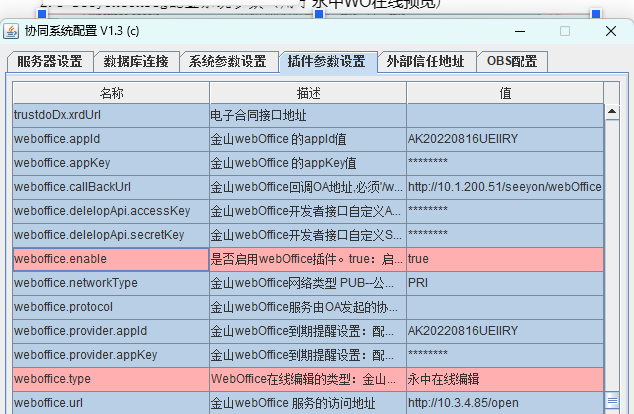This screenshot has height=414, width=634.
Task: Click the http://10.3.4.85/open value cell
Action: click(505, 403)
